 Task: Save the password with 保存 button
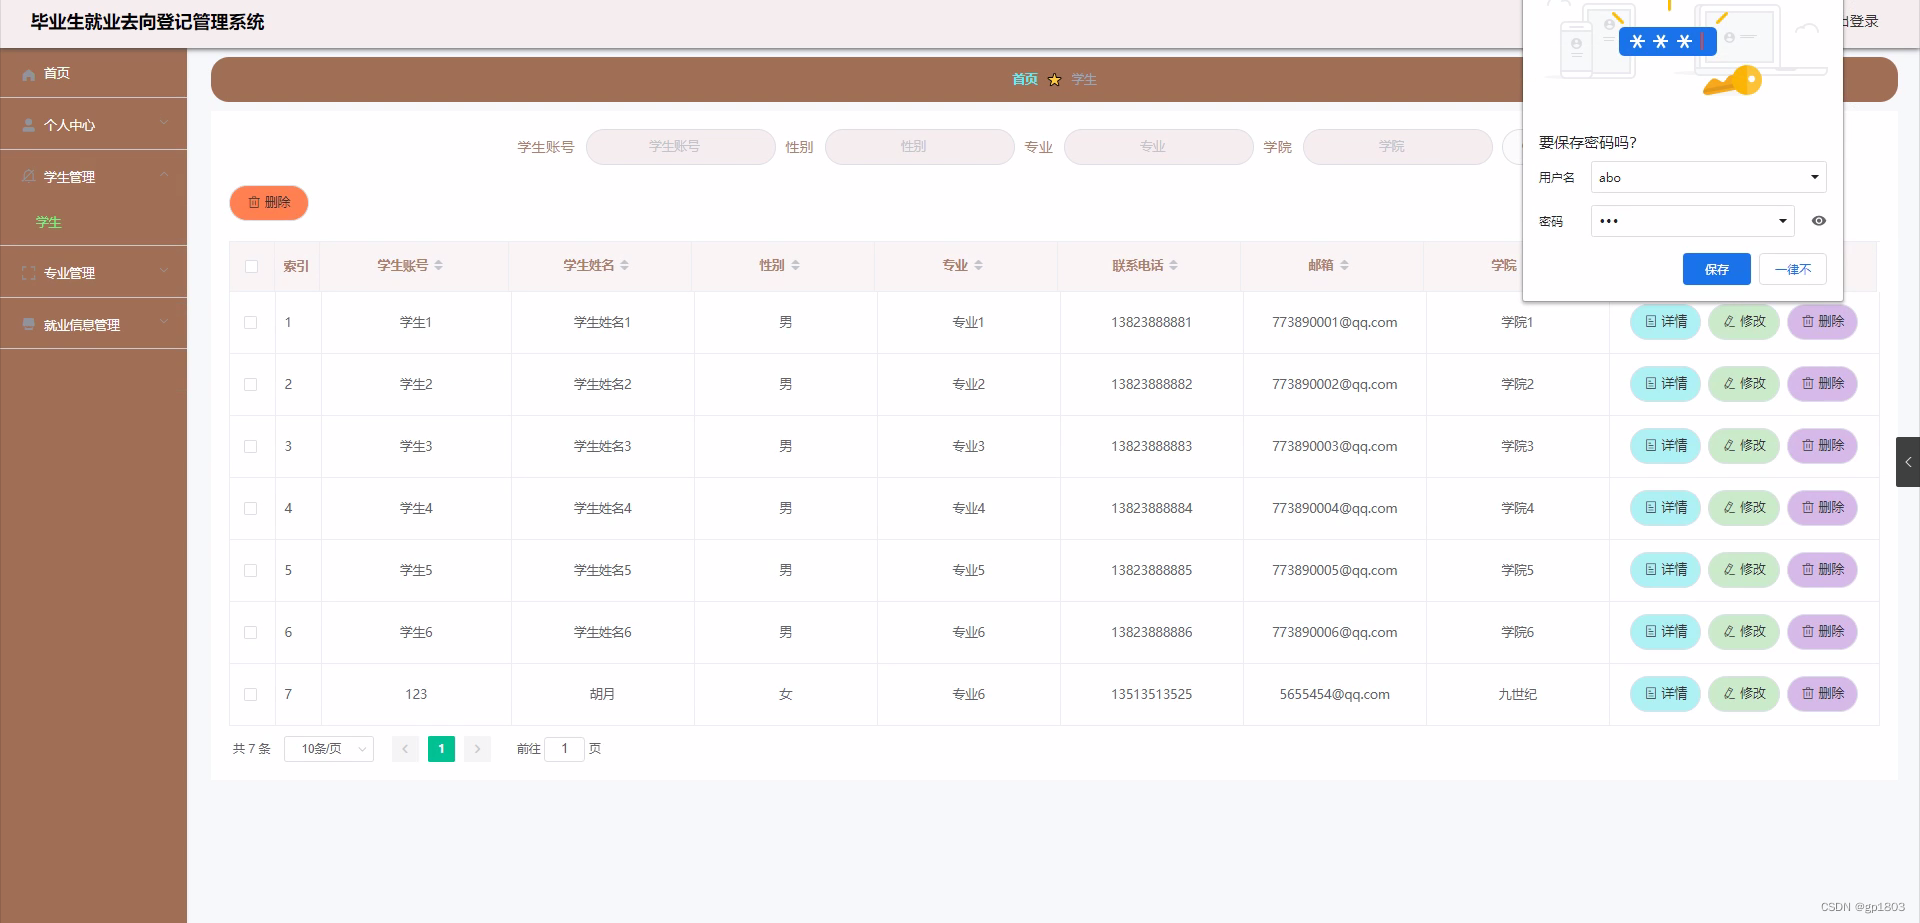click(1716, 269)
